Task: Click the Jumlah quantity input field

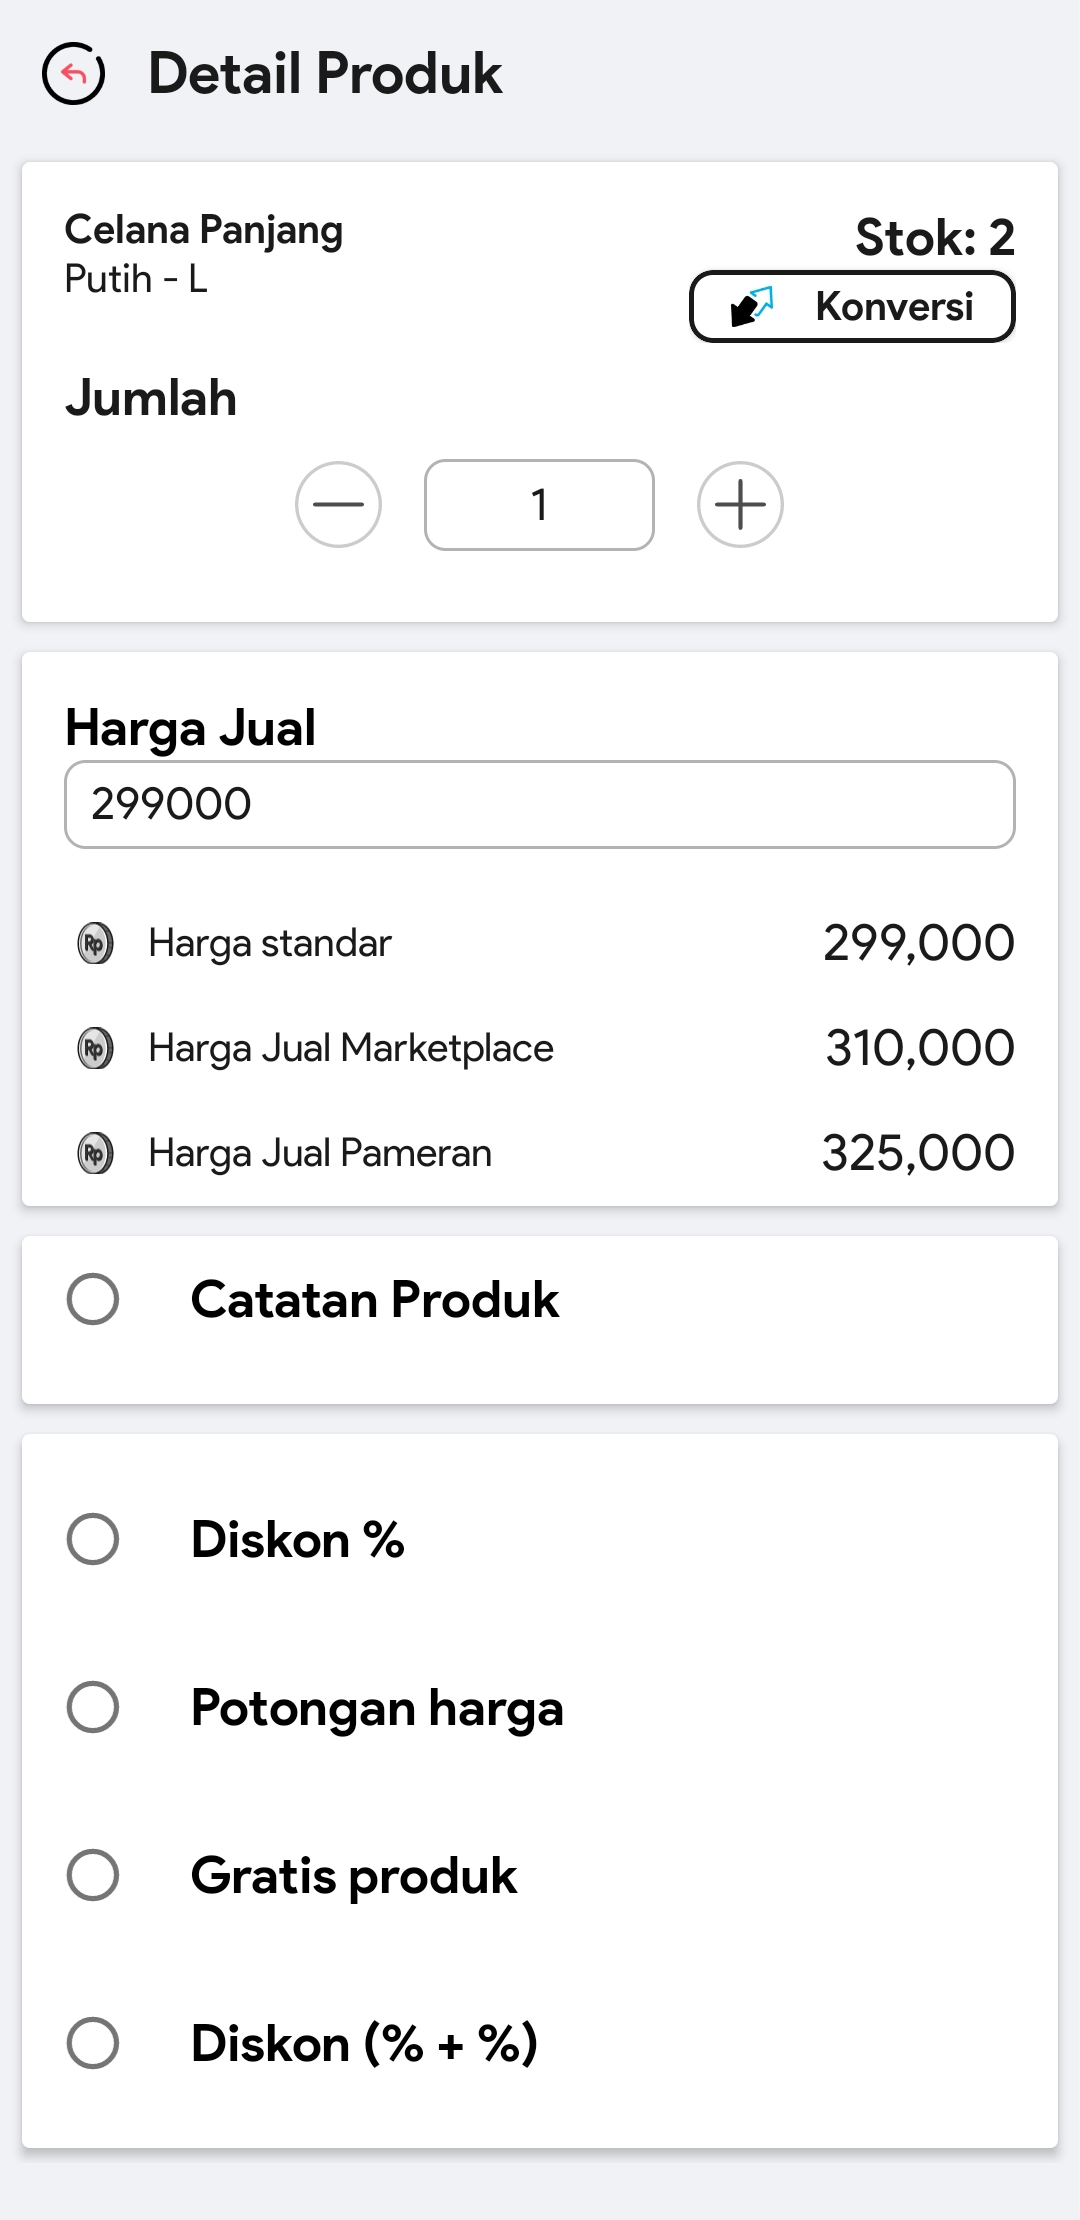Action: pyautogui.click(x=539, y=505)
